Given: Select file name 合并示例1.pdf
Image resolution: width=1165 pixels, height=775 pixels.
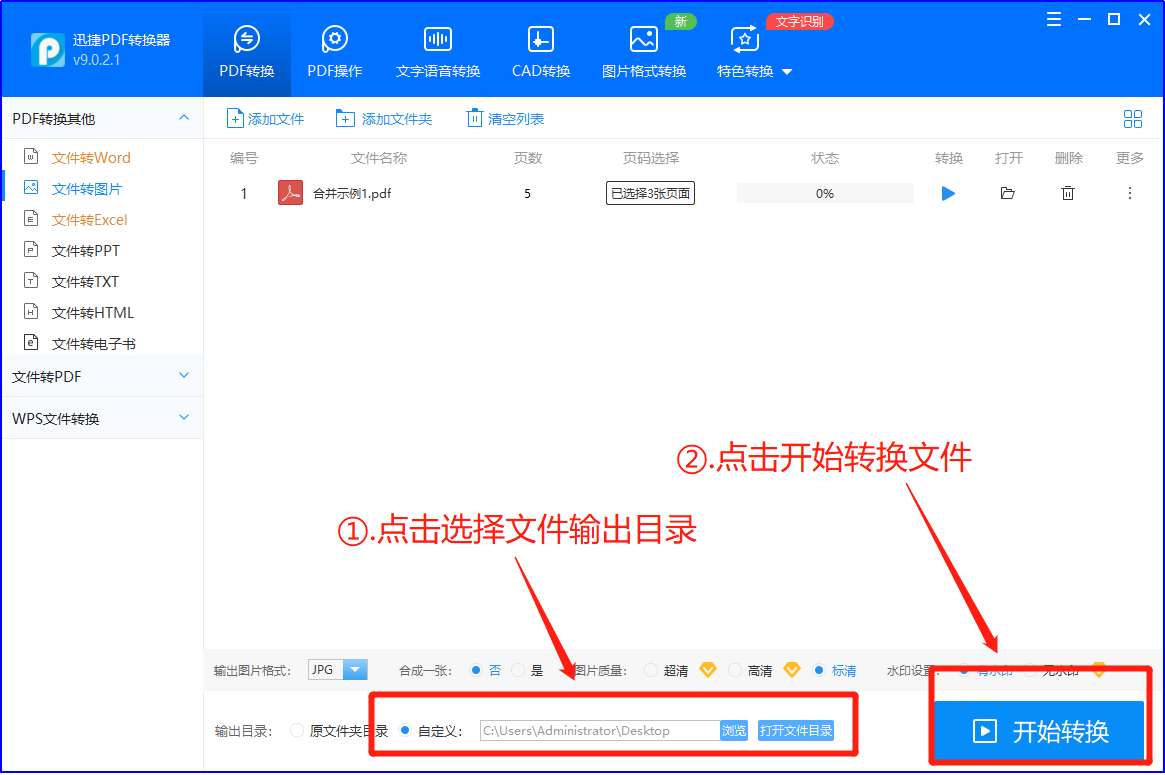Looking at the screenshot, I should click(351, 194).
